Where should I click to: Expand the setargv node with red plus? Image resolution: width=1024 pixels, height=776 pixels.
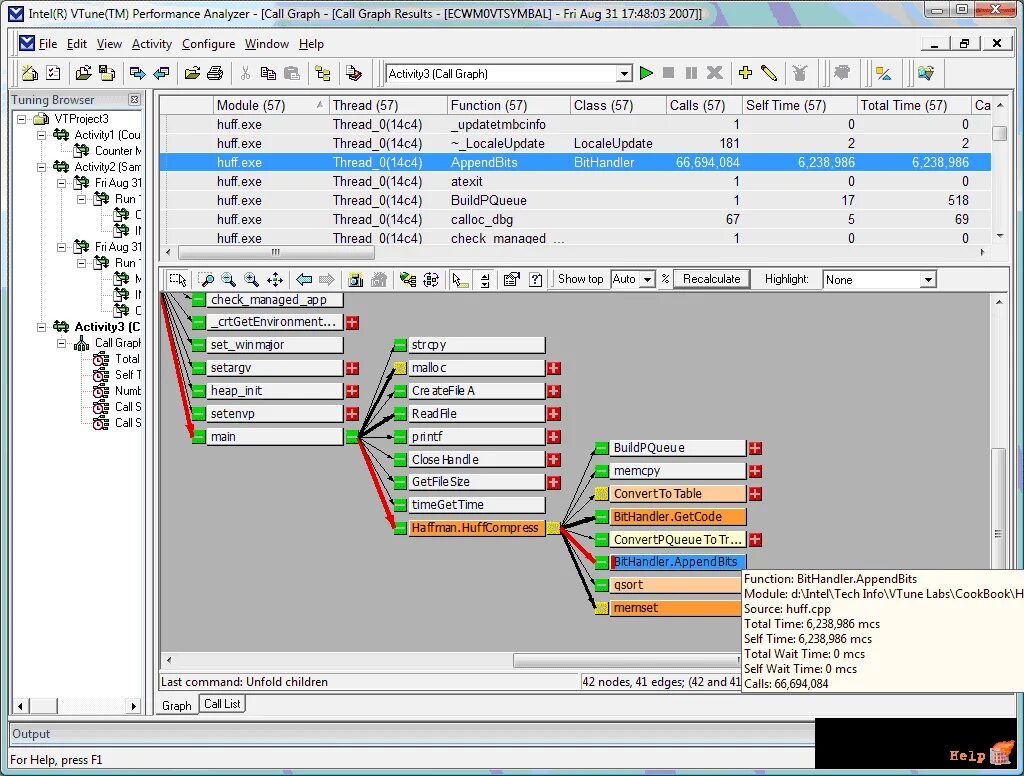click(352, 368)
